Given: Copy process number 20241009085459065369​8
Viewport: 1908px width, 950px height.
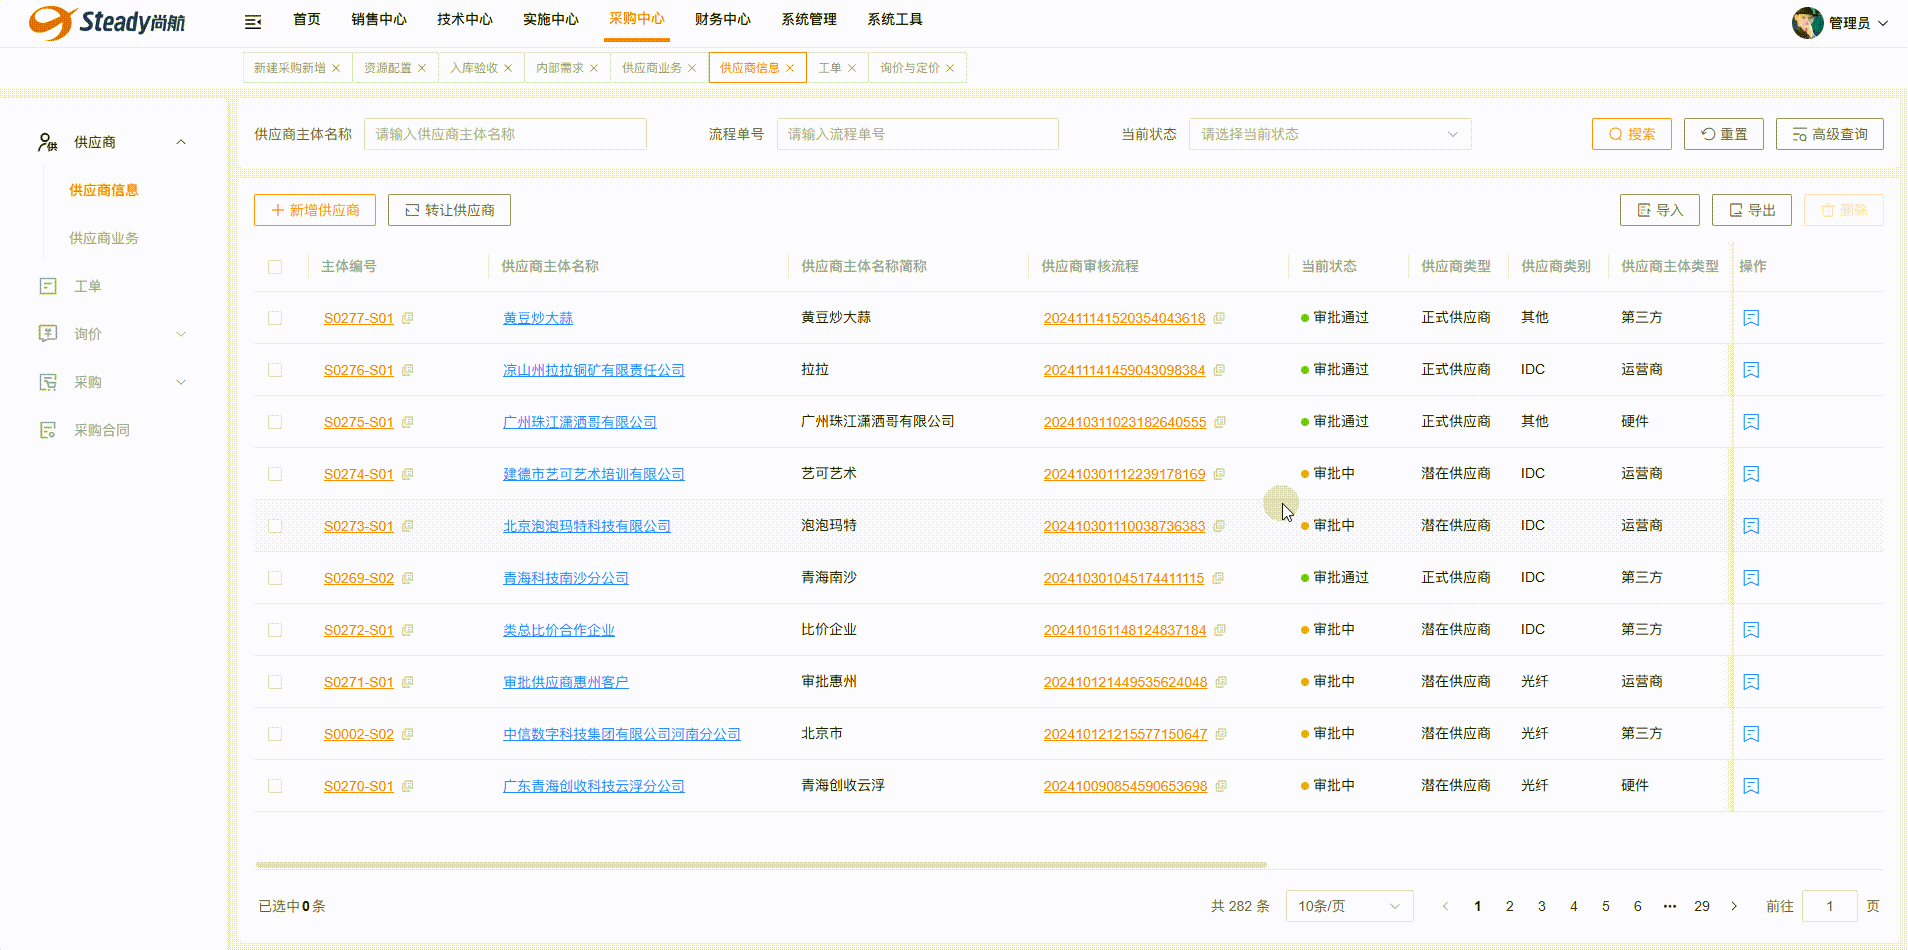Looking at the screenshot, I should point(1221,786).
